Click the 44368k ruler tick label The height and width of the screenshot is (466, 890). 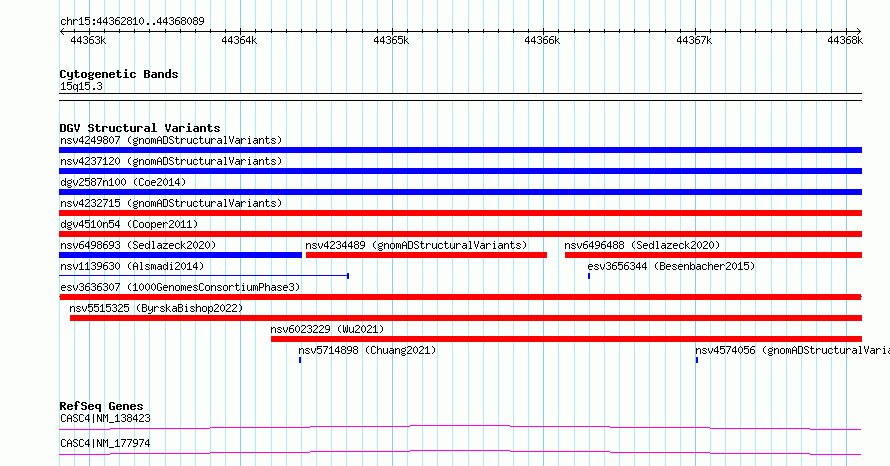[x=845, y=40]
